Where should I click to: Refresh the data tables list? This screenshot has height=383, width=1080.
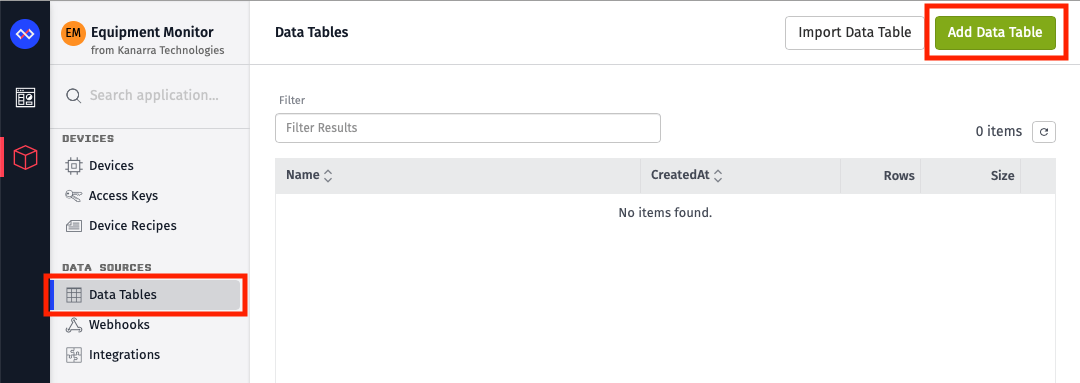1043,132
